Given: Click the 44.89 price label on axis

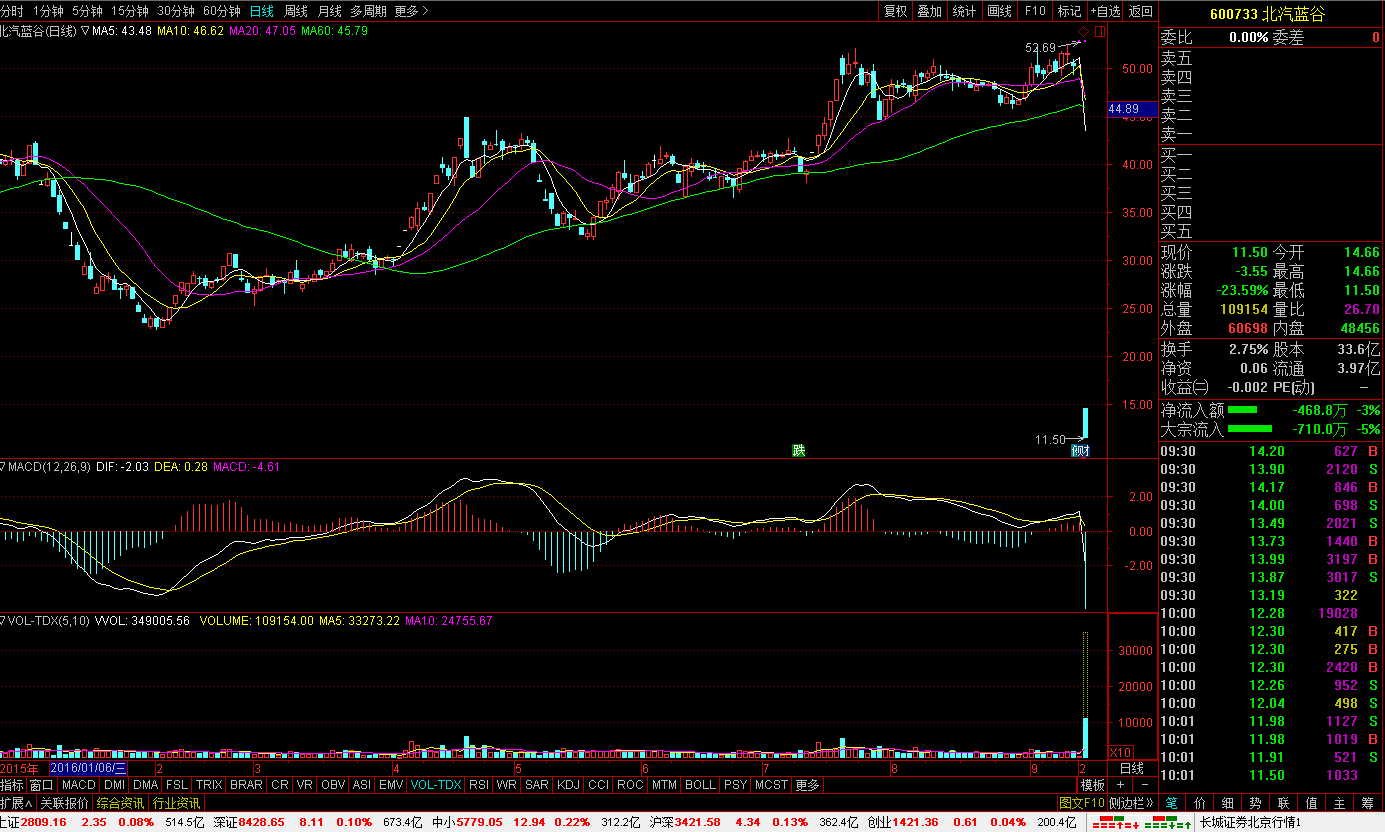Looking at the screenshot, I should coord(1131,108).
